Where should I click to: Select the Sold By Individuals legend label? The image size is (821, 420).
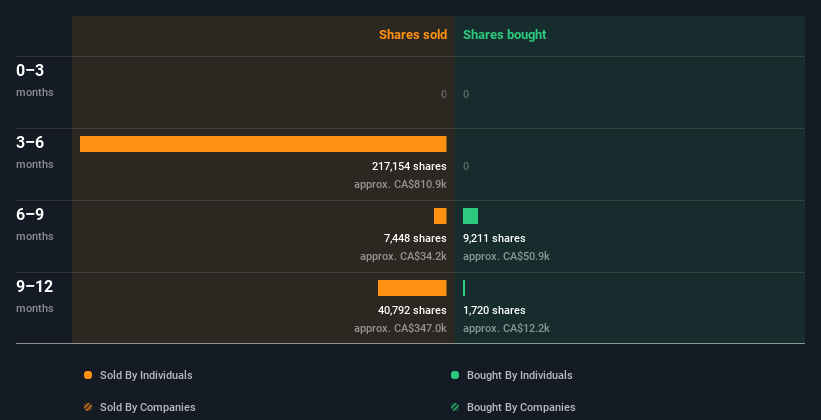146,375
